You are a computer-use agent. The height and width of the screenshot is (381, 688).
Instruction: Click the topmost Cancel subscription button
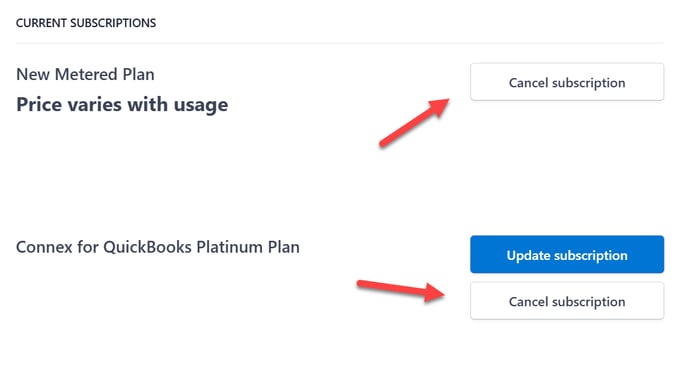click(567, 82)
